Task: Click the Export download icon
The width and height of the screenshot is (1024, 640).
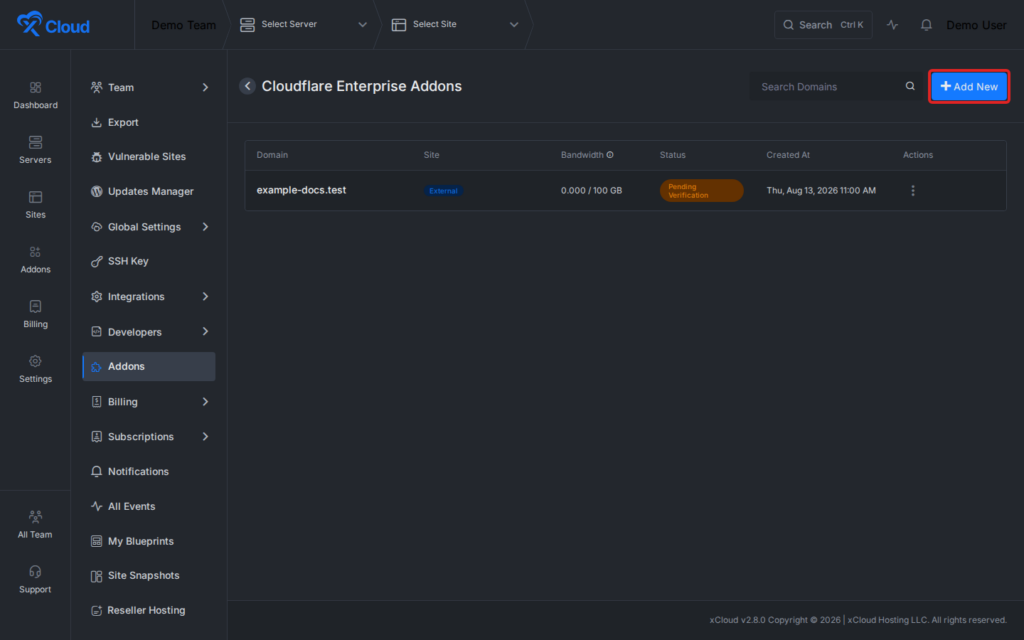Action: click(x=97, y=122)
